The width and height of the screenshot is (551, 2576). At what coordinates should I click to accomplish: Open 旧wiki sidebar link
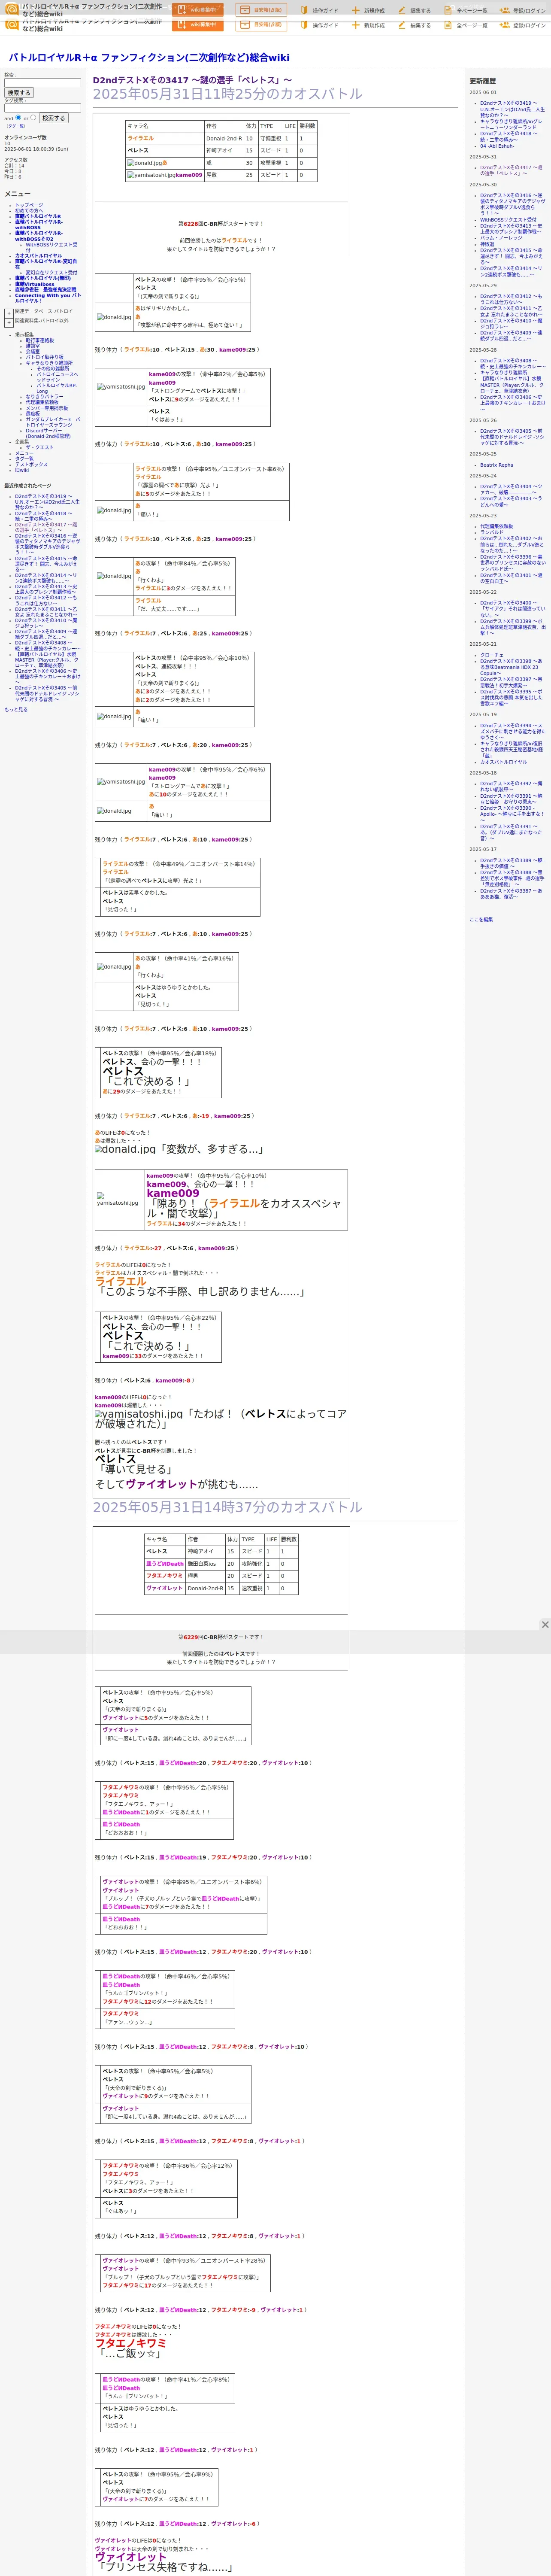(22, 470)
